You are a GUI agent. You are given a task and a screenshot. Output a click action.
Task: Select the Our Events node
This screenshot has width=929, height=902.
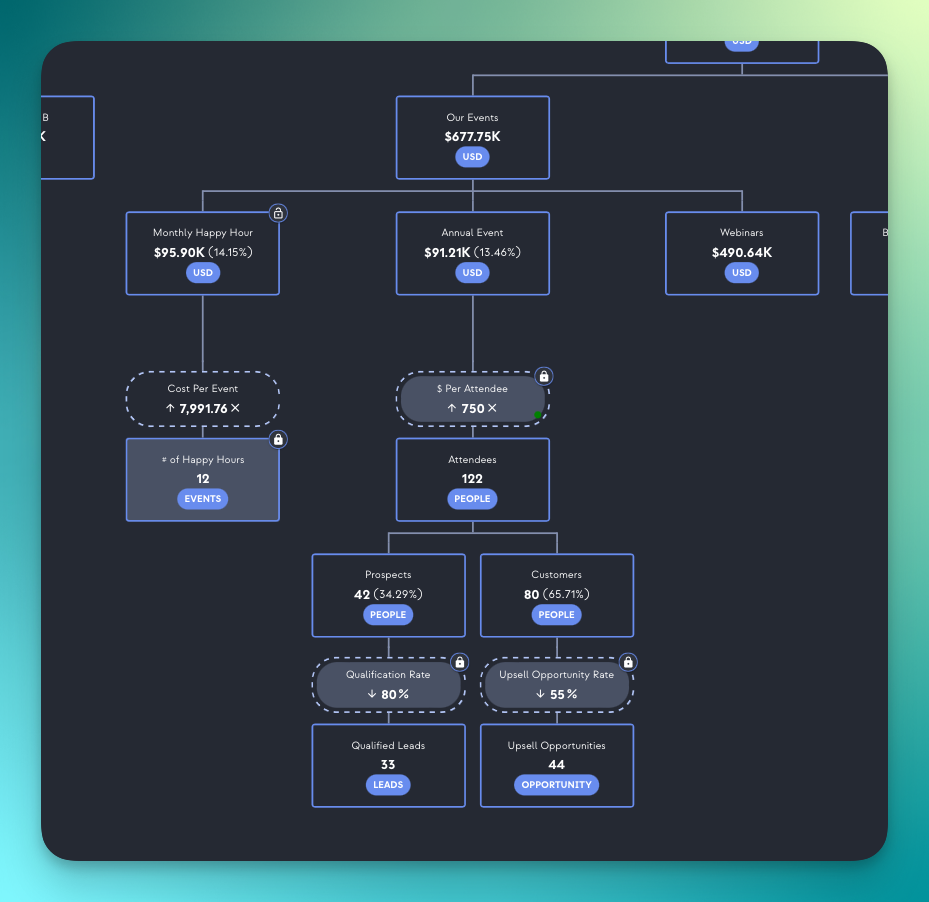coord(472,137)
